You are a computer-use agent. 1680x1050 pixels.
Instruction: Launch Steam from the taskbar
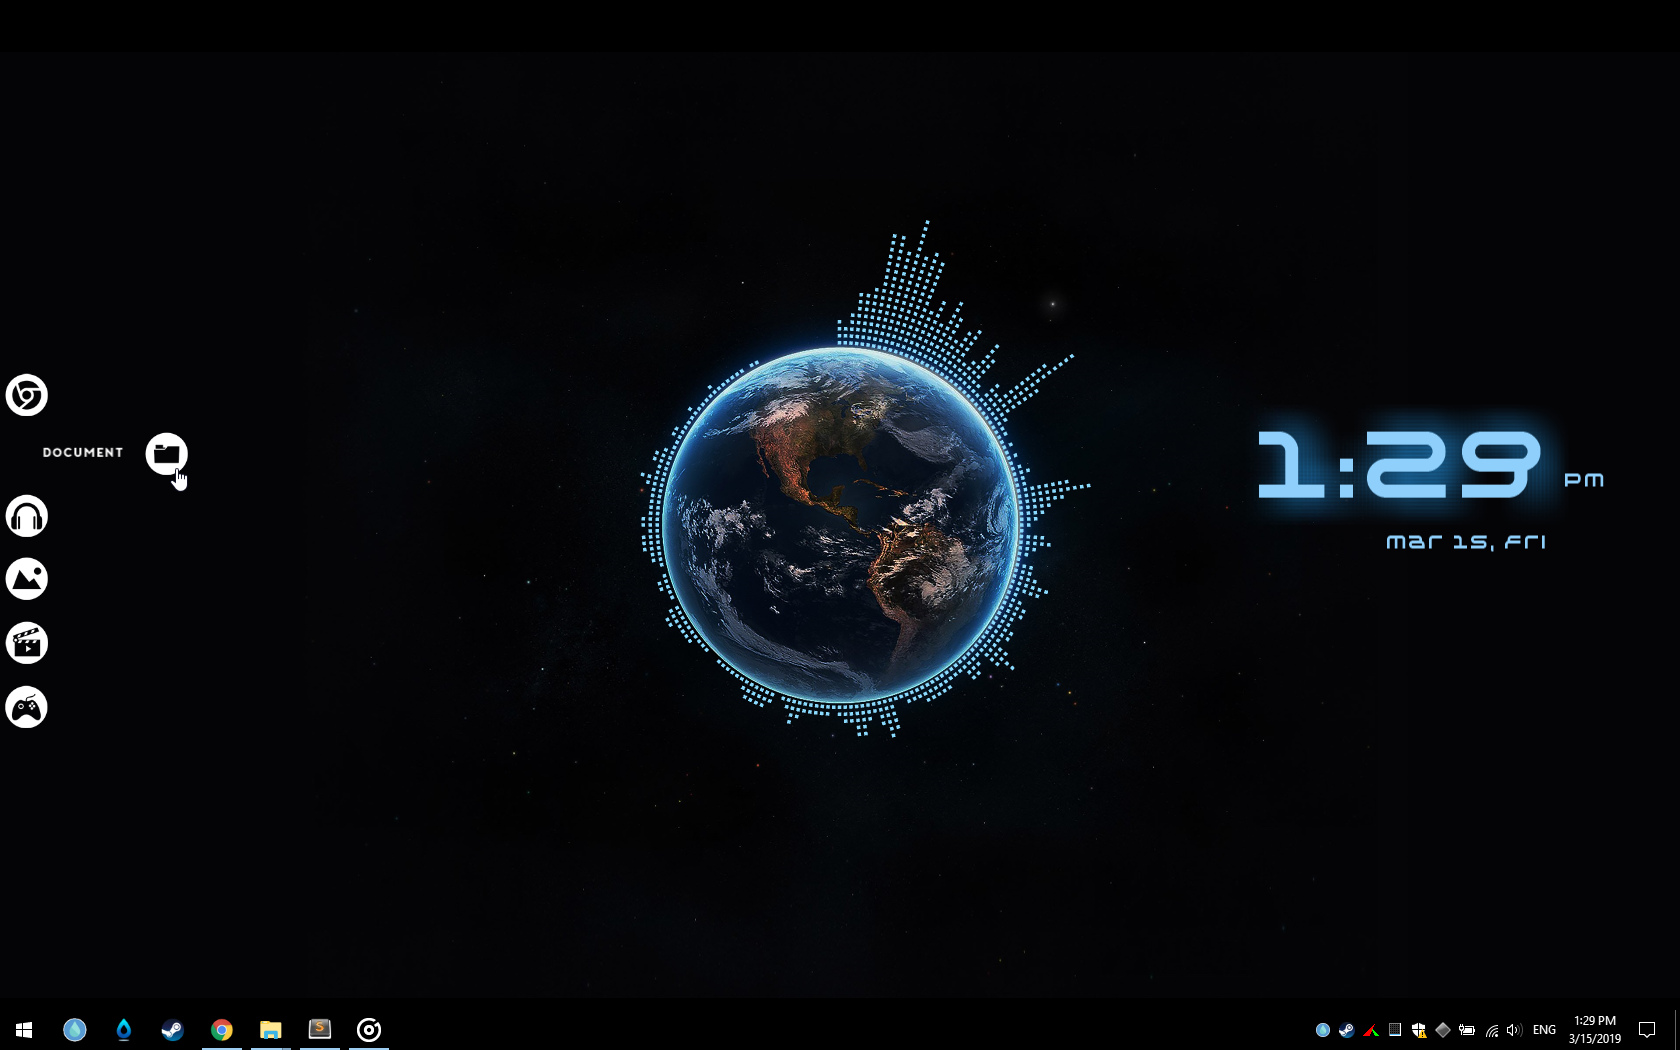tap(172, 1029)
